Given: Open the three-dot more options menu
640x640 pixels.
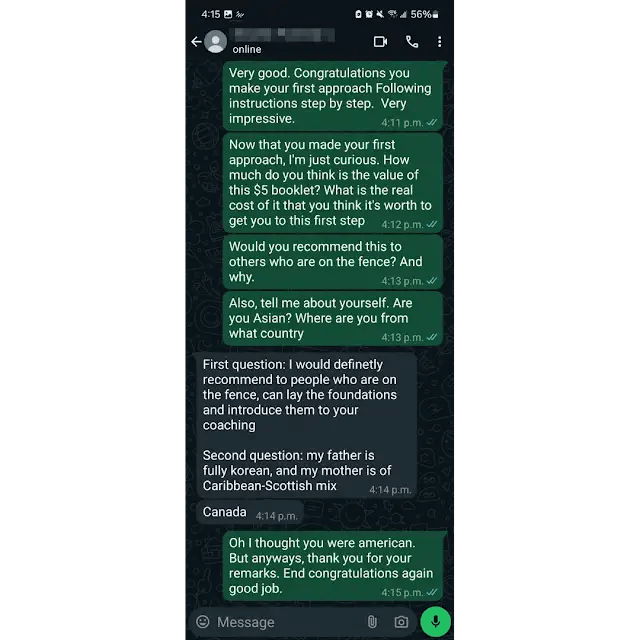Looking at the screenshot, I should click(439, 42).
